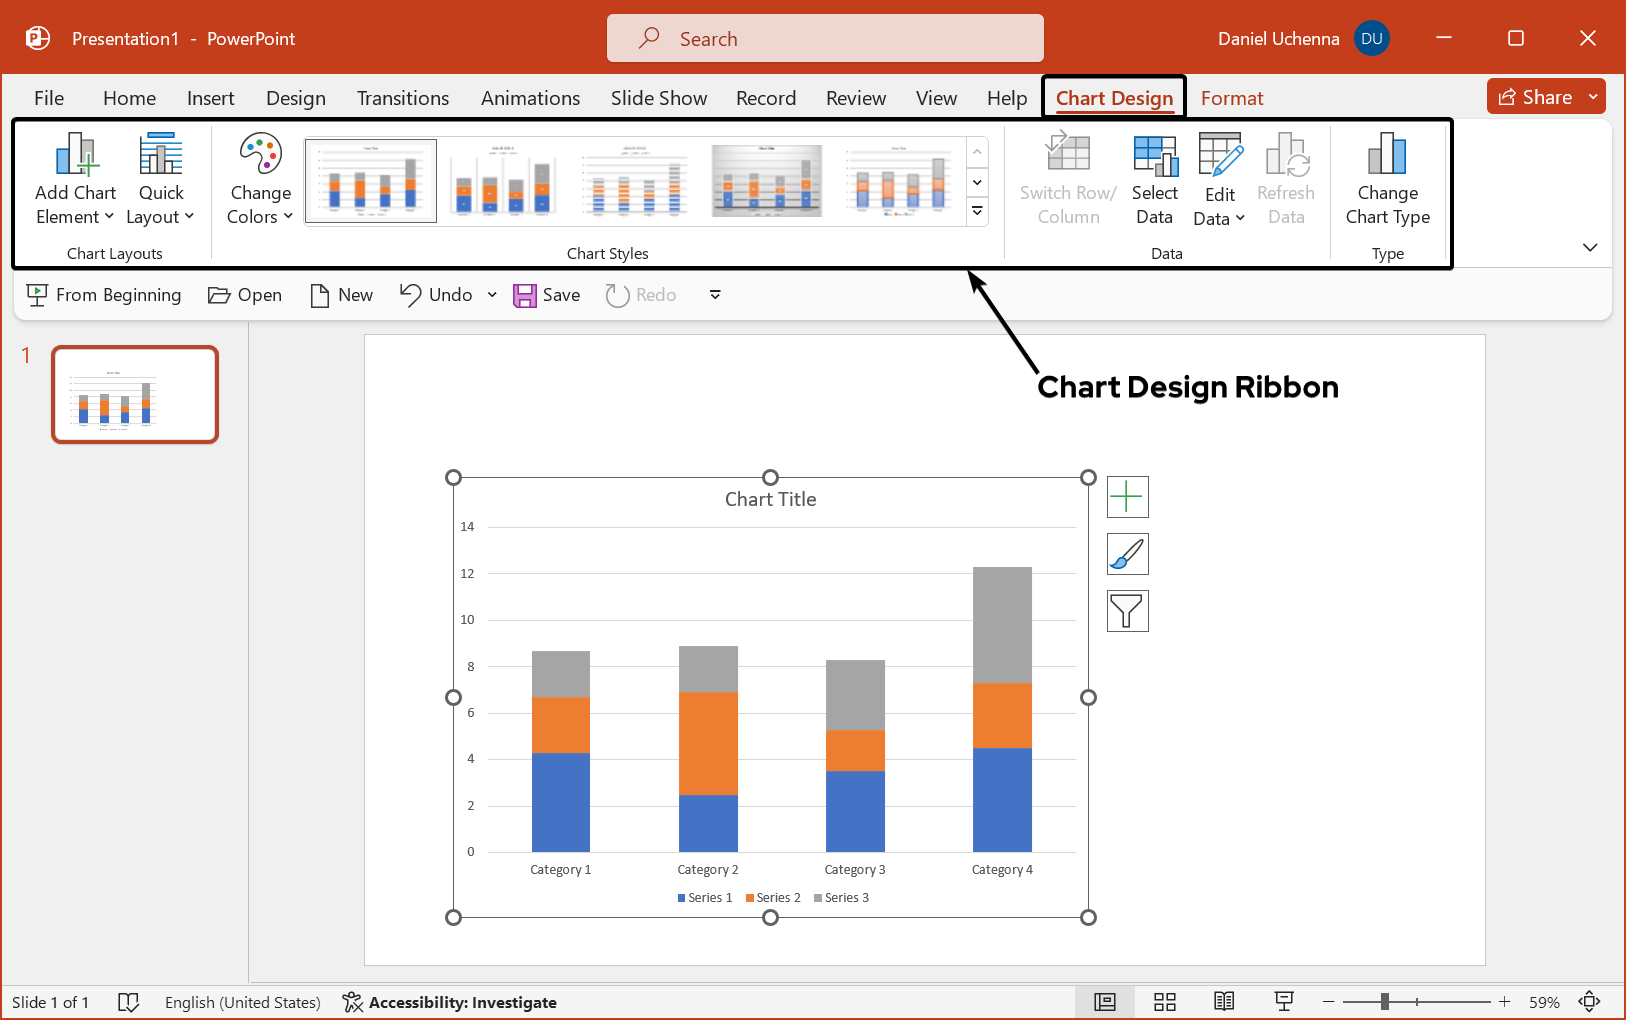The image size is (1626, 1020).
Task: Run Accessibility Investigate from the status bar
Action: [449, 1002]
